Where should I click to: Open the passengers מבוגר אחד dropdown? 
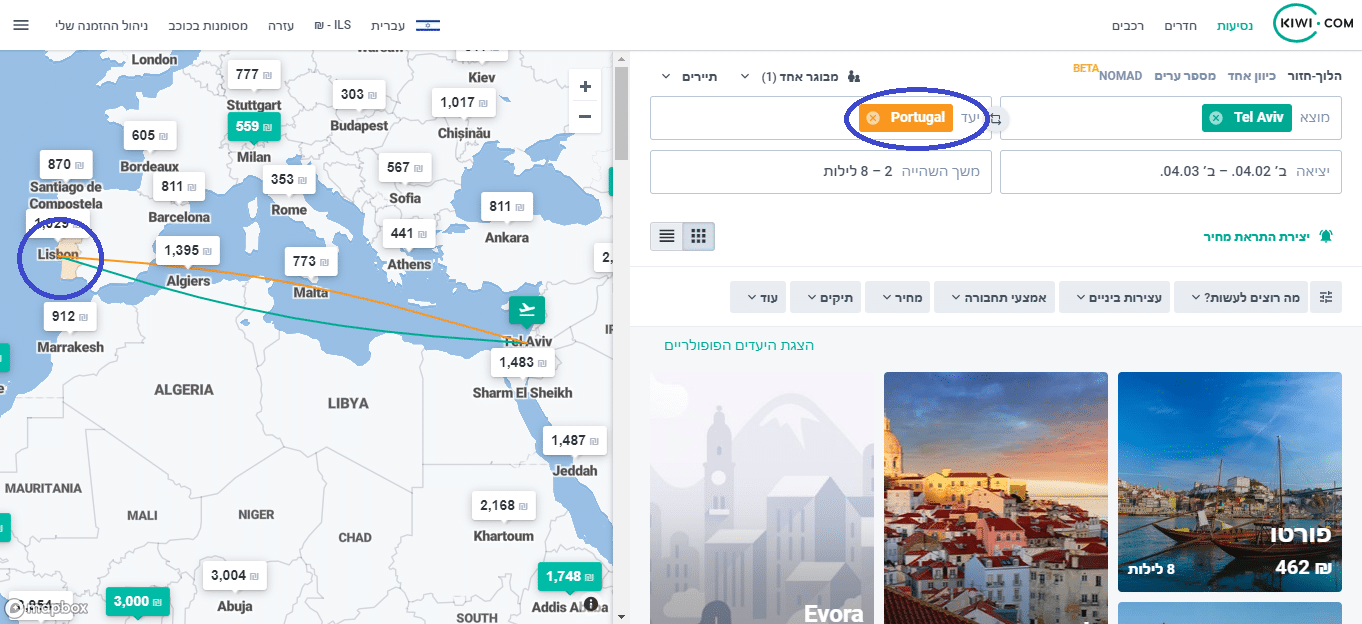coord(799,76)
